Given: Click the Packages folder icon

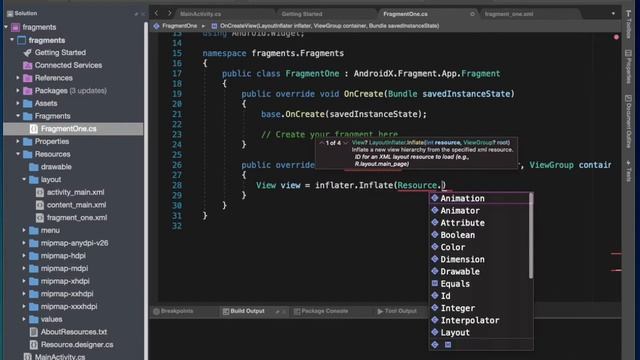Looking at the screenshot, I should [28, 91].
